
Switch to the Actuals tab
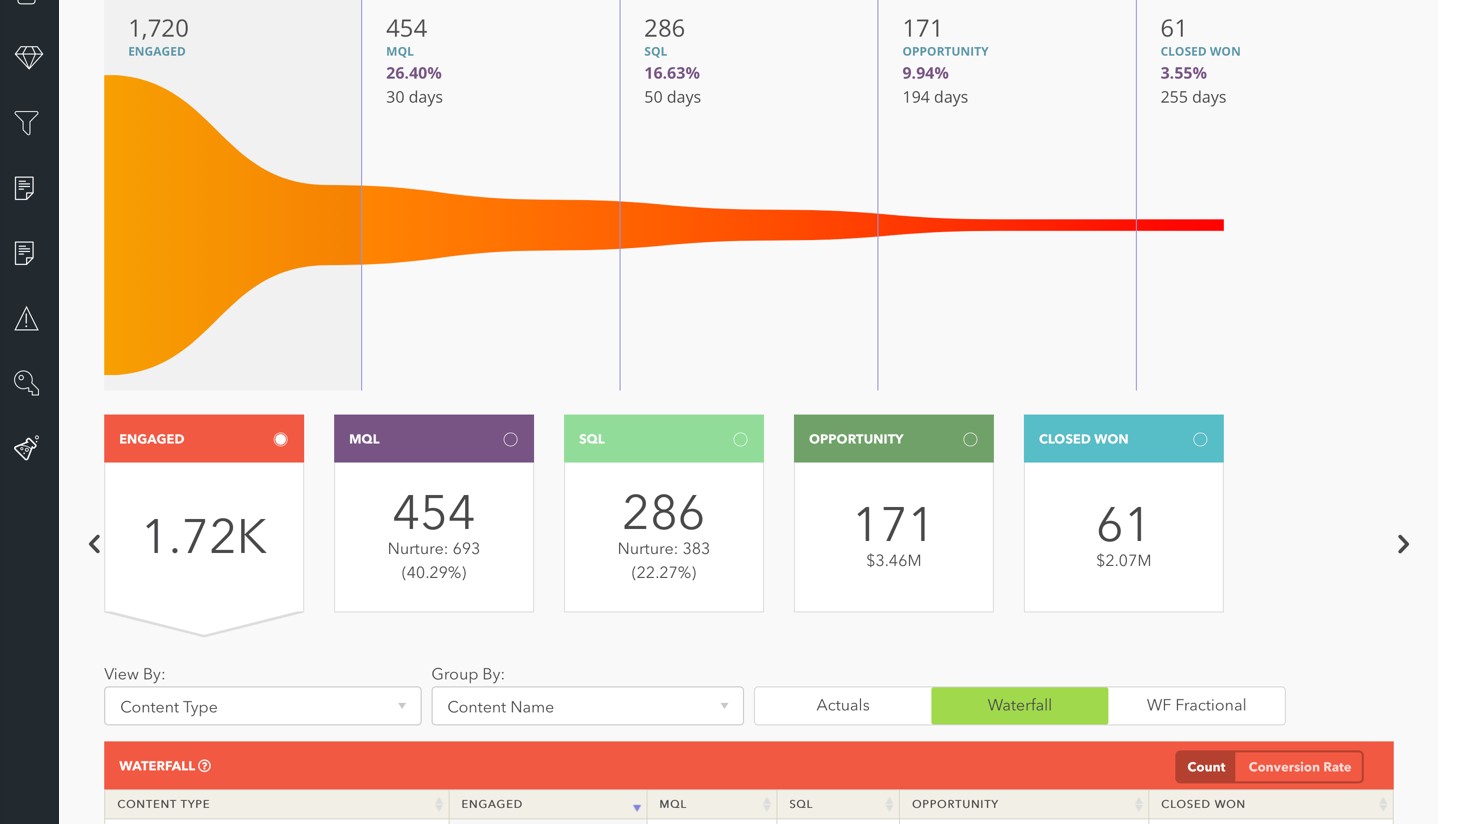pos(842,705)
